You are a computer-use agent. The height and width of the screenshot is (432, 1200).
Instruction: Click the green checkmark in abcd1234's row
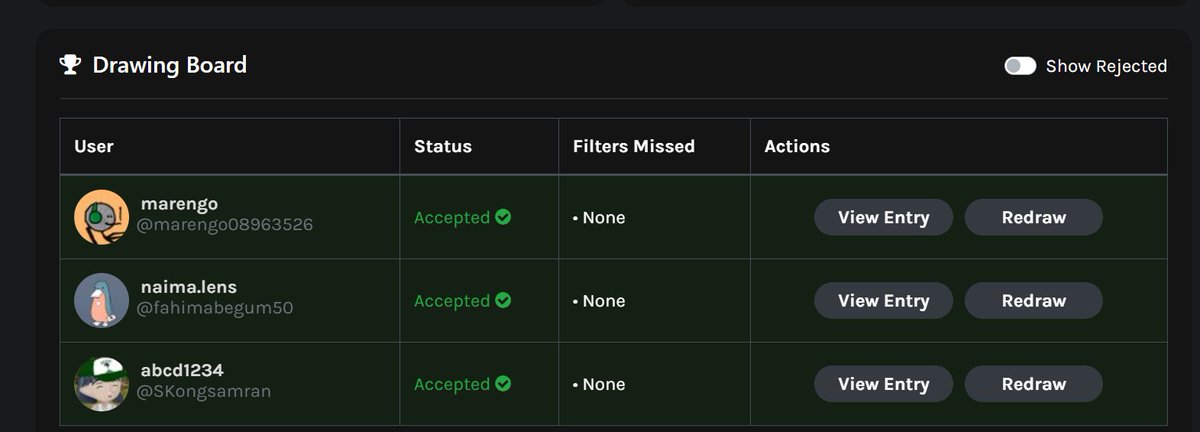tap(503, 383)
